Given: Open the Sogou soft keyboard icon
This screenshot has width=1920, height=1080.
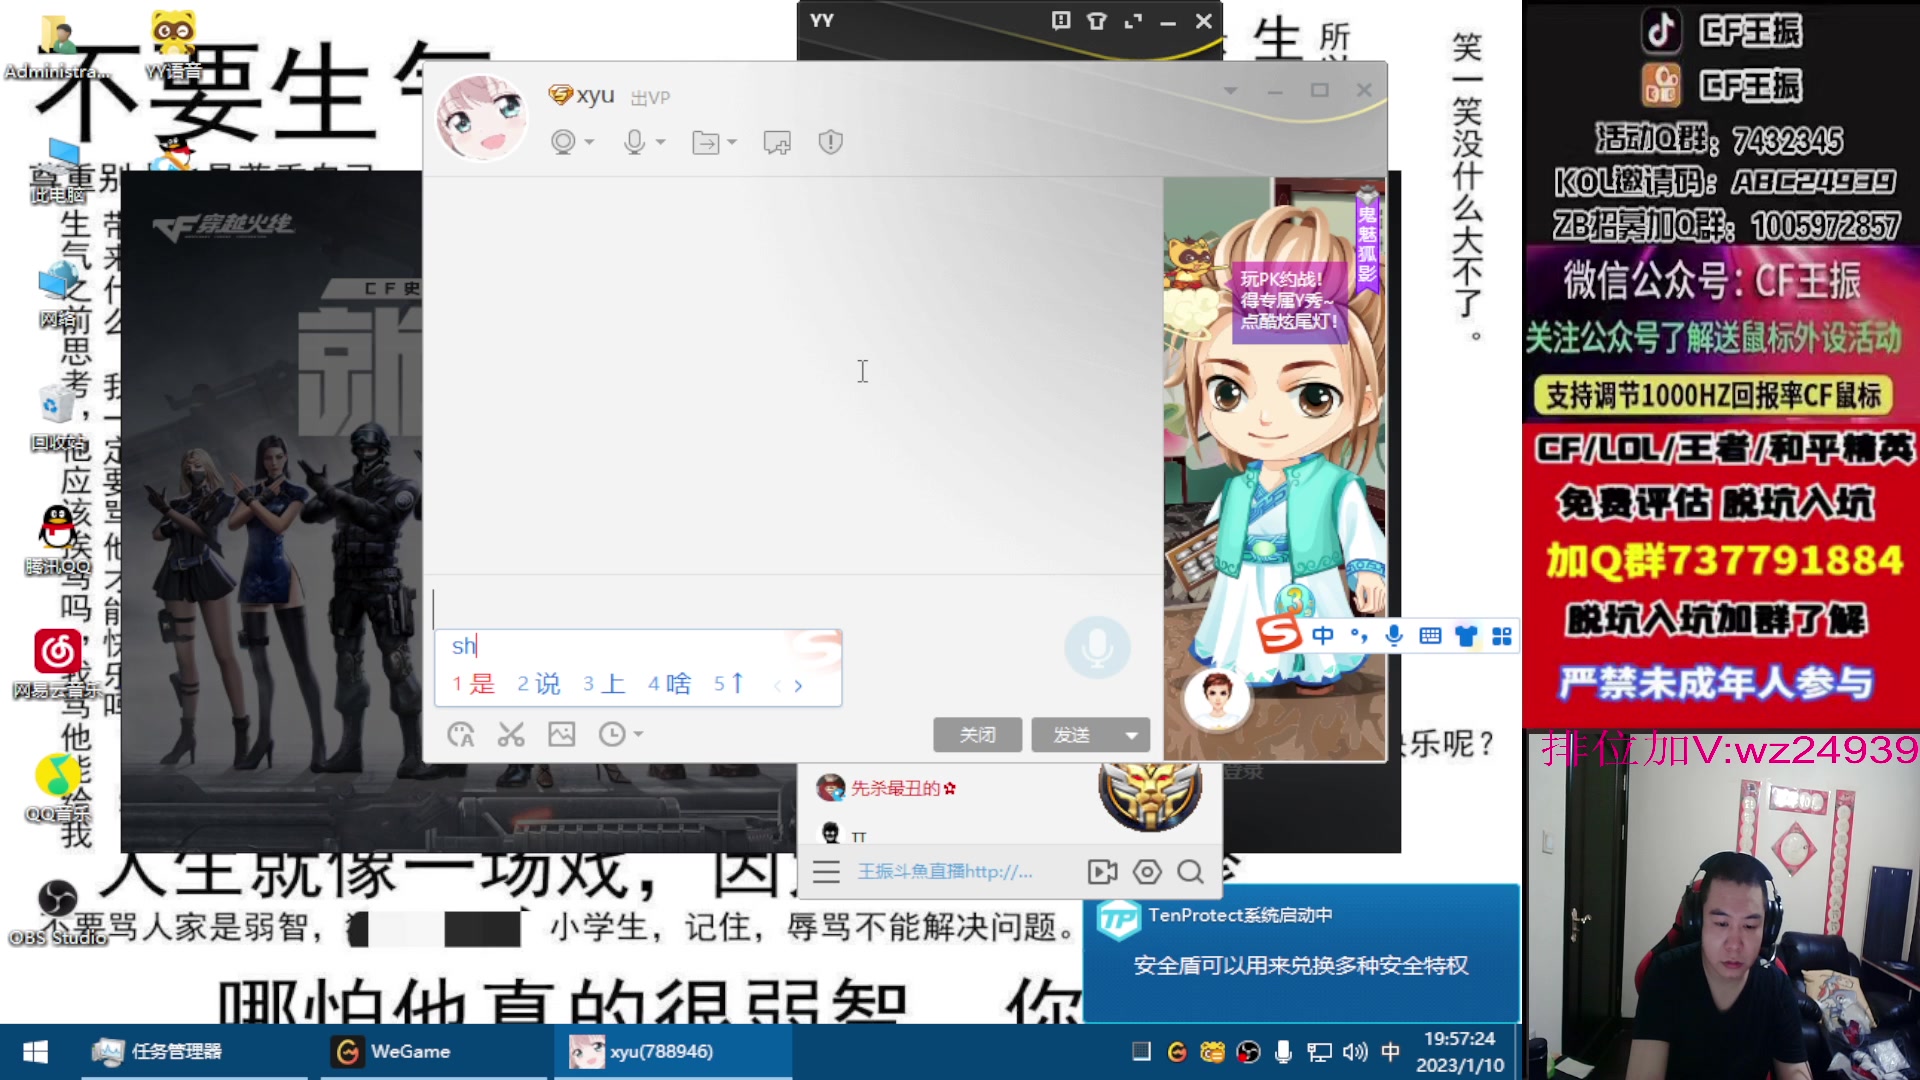Looking at the screenshot, I should [1430, 636].
